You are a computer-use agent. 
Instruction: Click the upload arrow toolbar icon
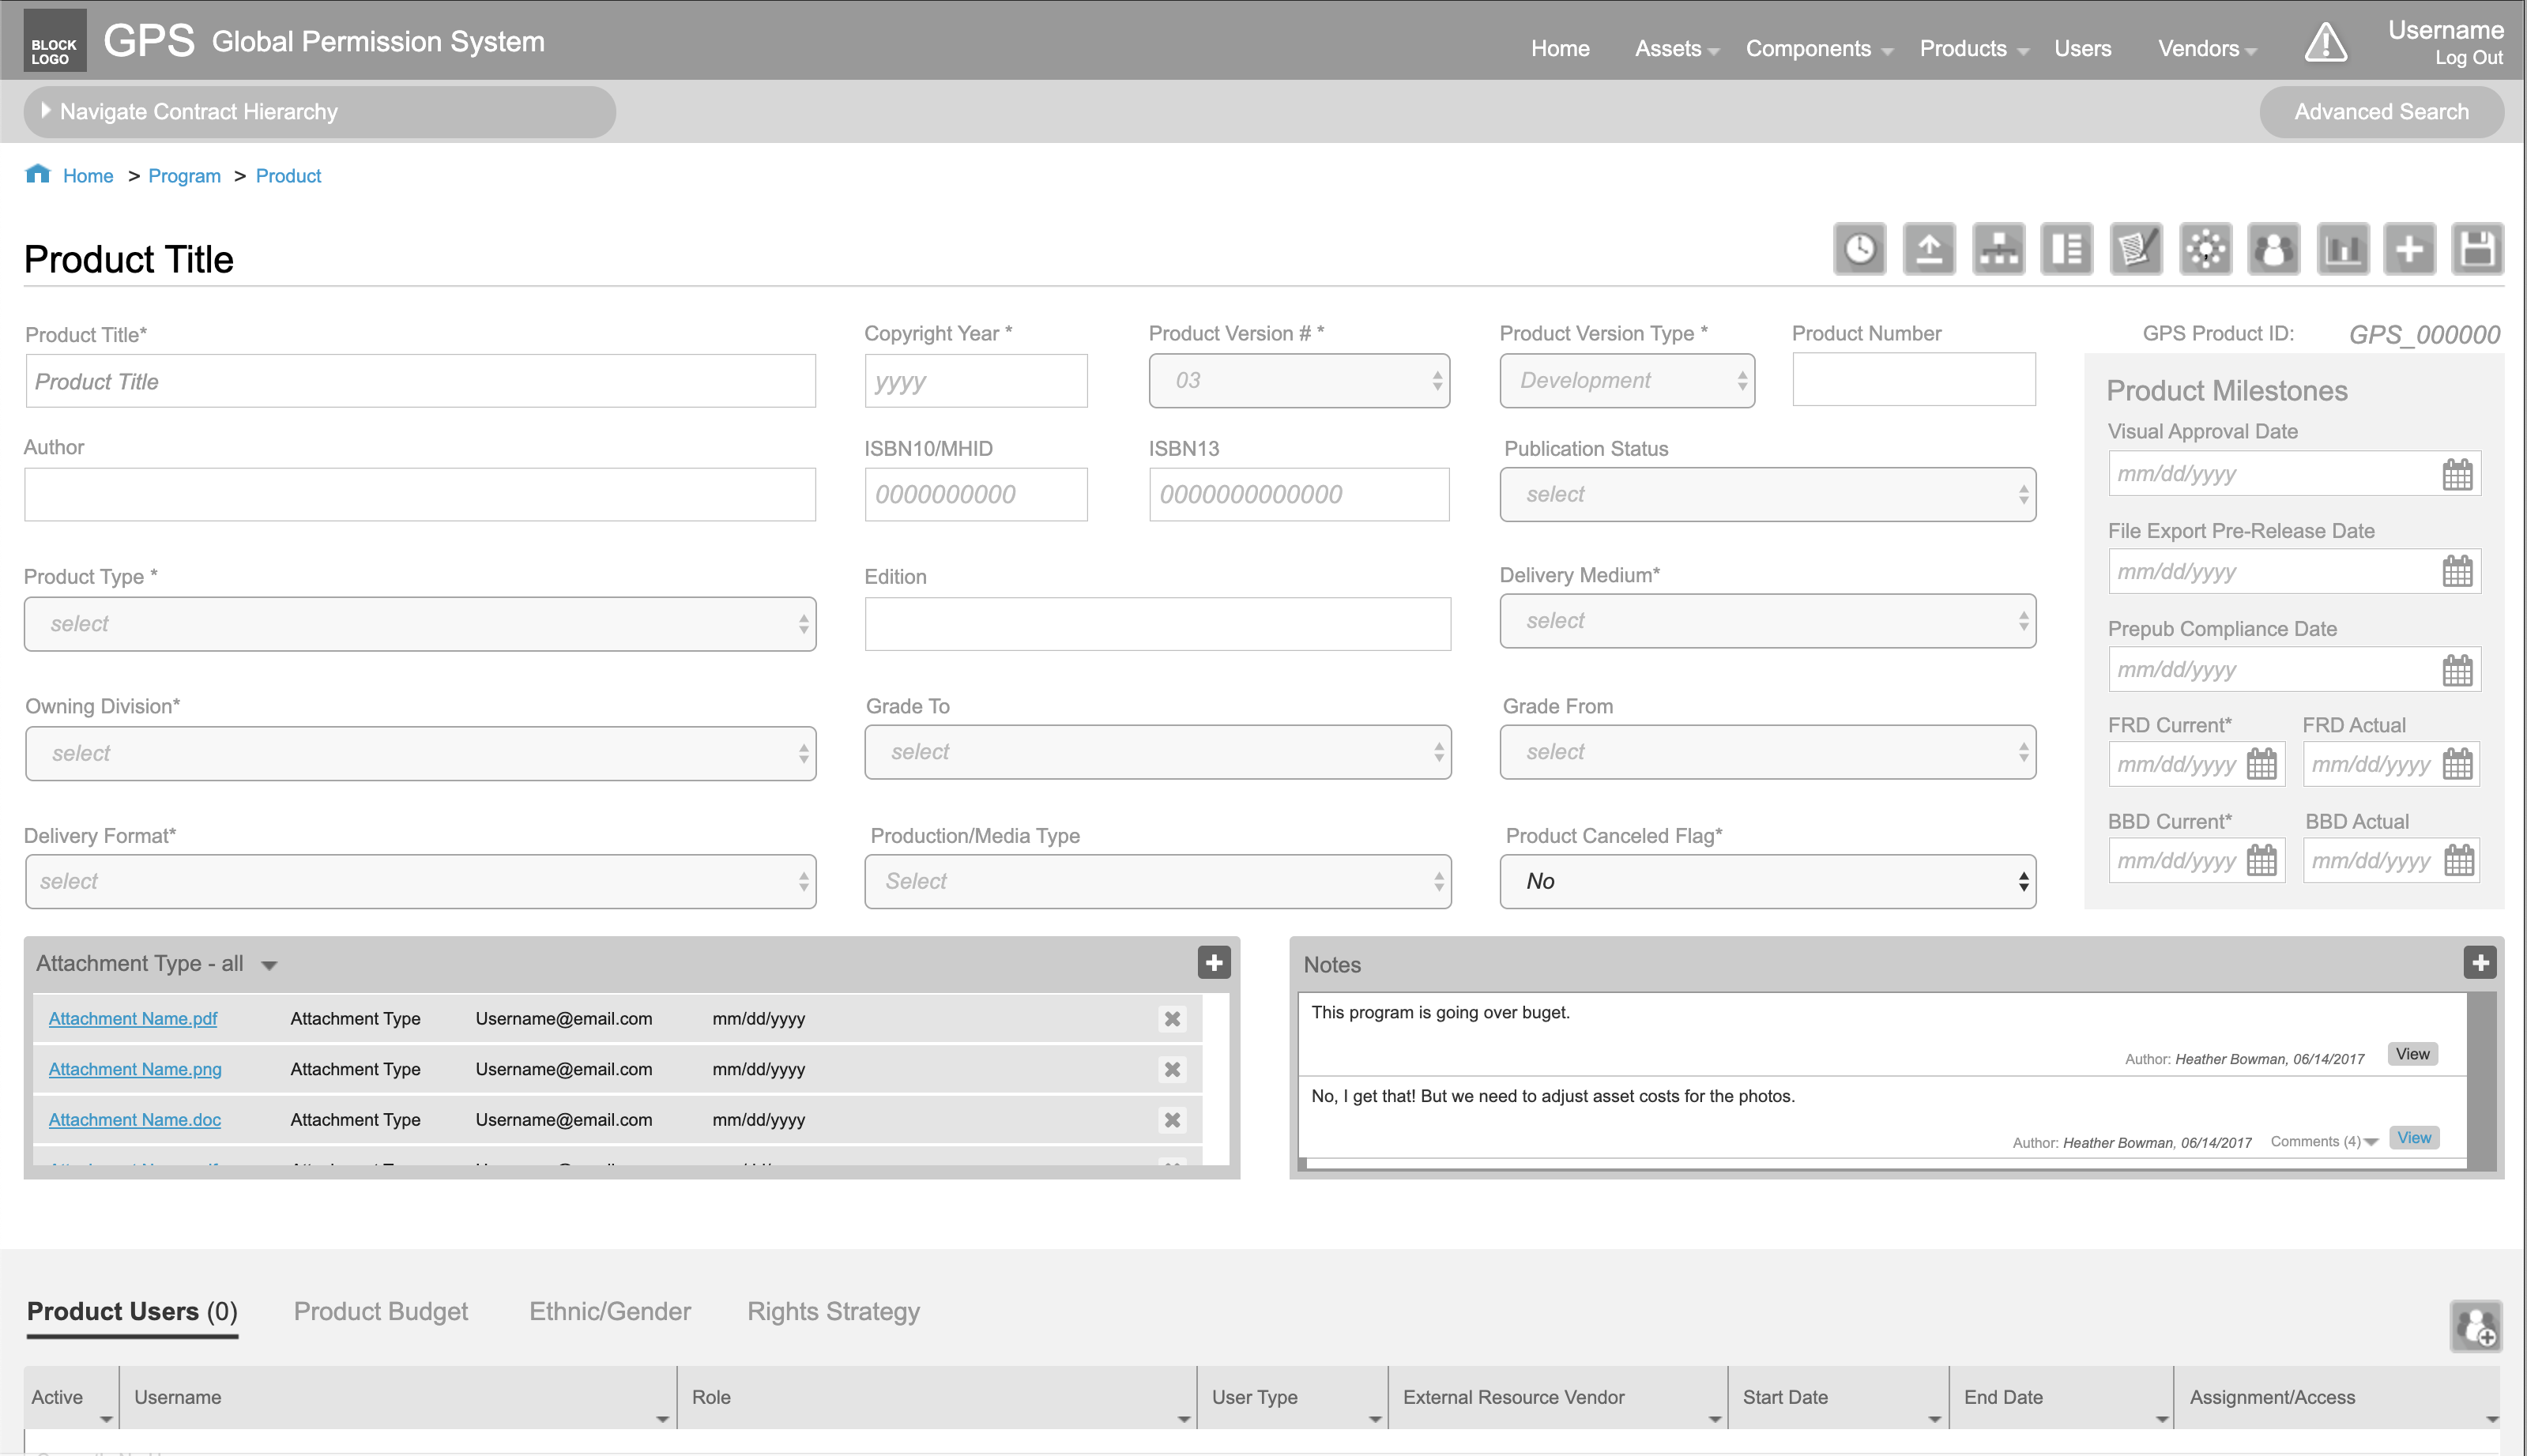(x=1928, y=249)
